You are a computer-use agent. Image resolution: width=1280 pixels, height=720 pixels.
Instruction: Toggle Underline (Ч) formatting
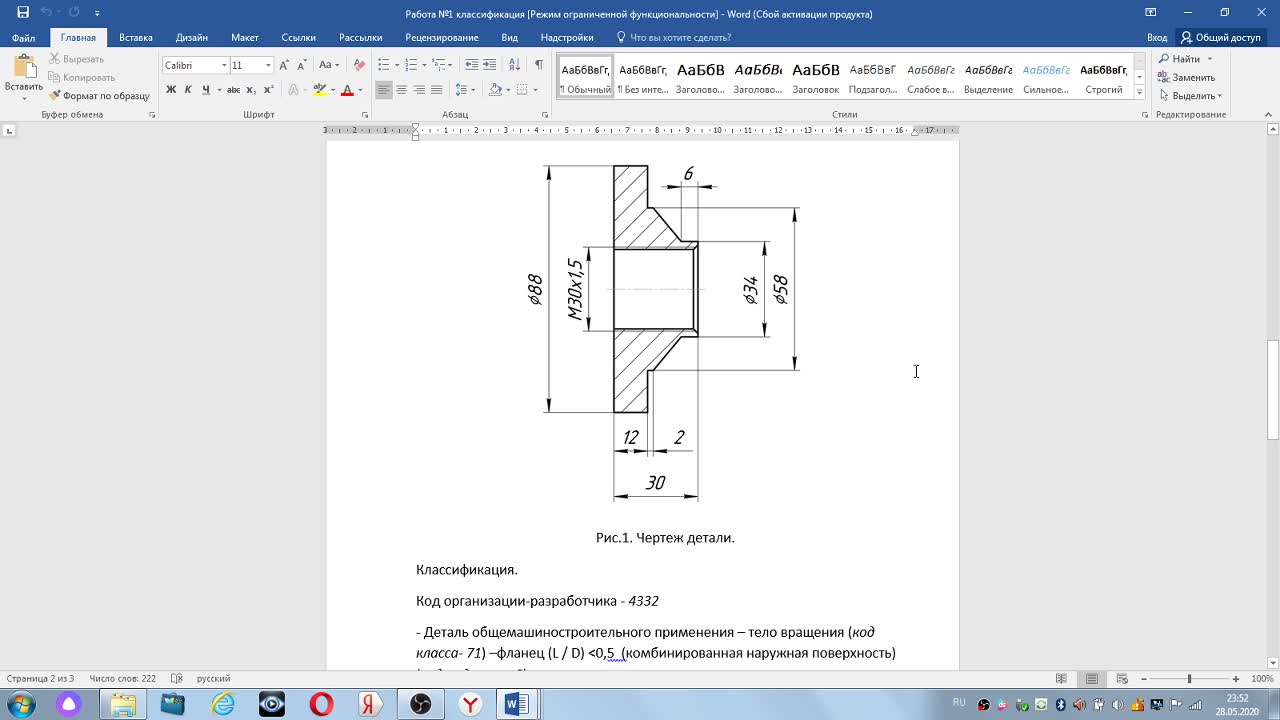click(x=205, y=90)
